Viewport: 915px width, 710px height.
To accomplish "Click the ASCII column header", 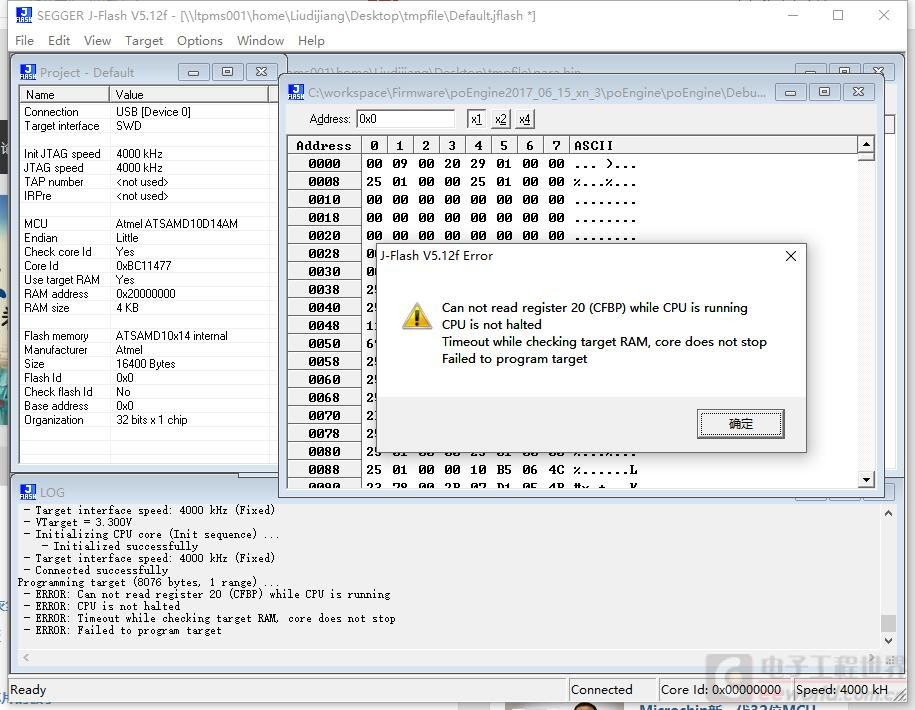I will (x=713, y=145).
